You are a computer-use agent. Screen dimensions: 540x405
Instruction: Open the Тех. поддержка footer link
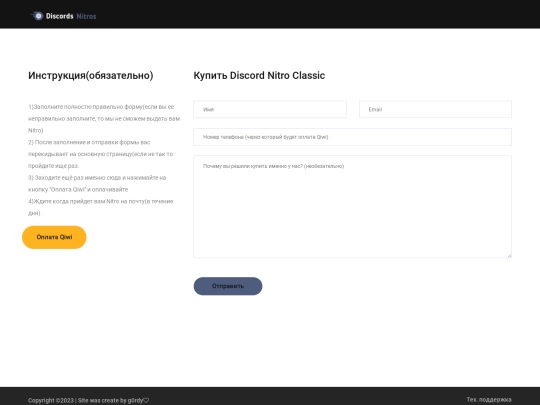coord(489,399)
